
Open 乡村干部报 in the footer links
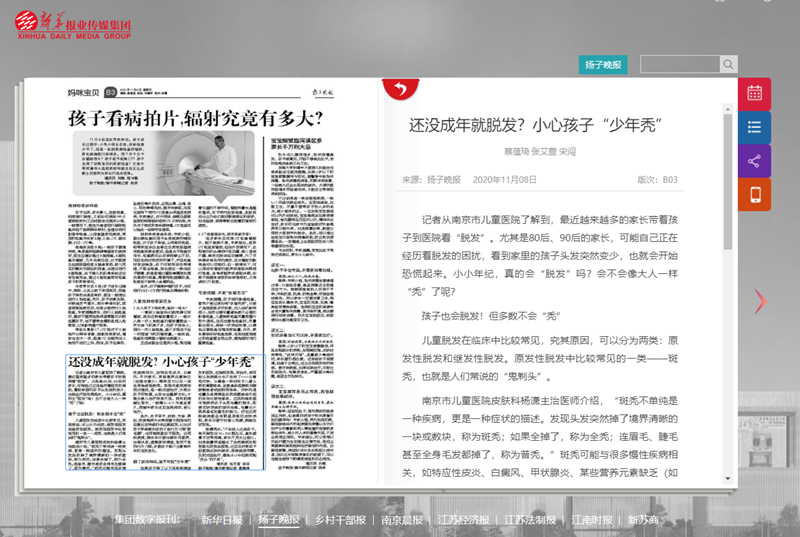[340, 520]
